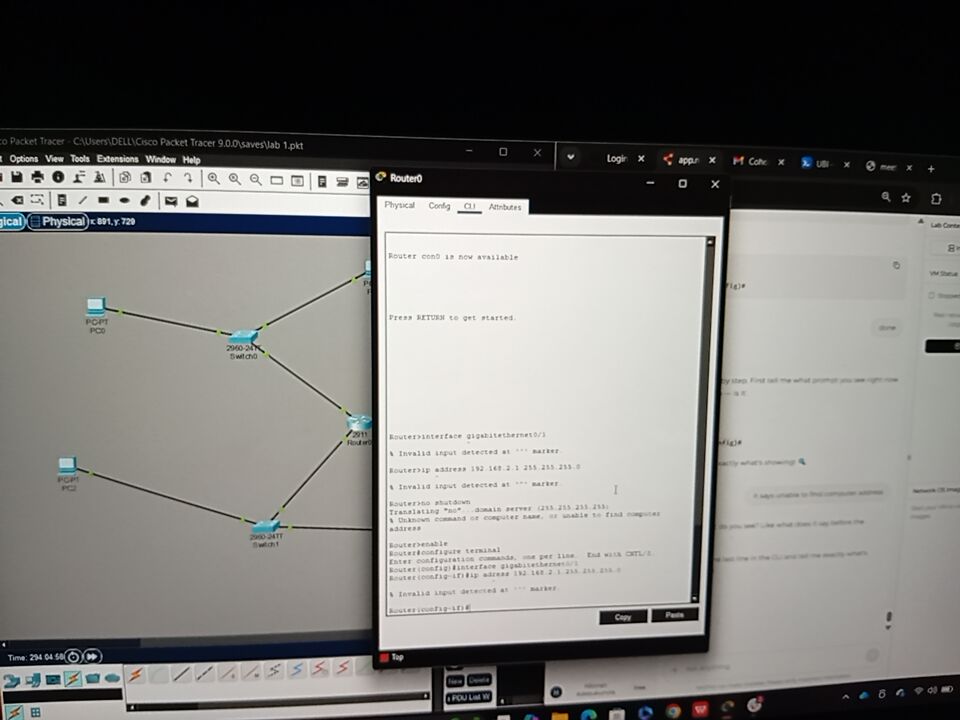
Task: Click the PC2 device on canvas
Action: tap(67, 465)
